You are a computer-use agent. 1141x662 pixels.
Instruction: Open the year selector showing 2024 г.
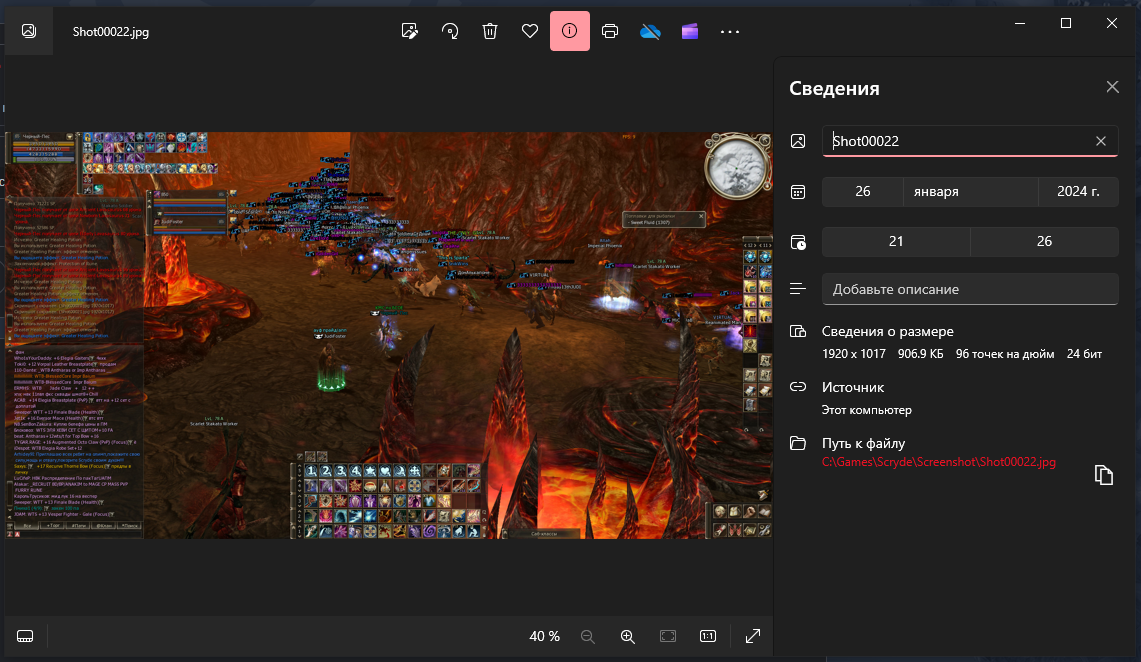1077,192
